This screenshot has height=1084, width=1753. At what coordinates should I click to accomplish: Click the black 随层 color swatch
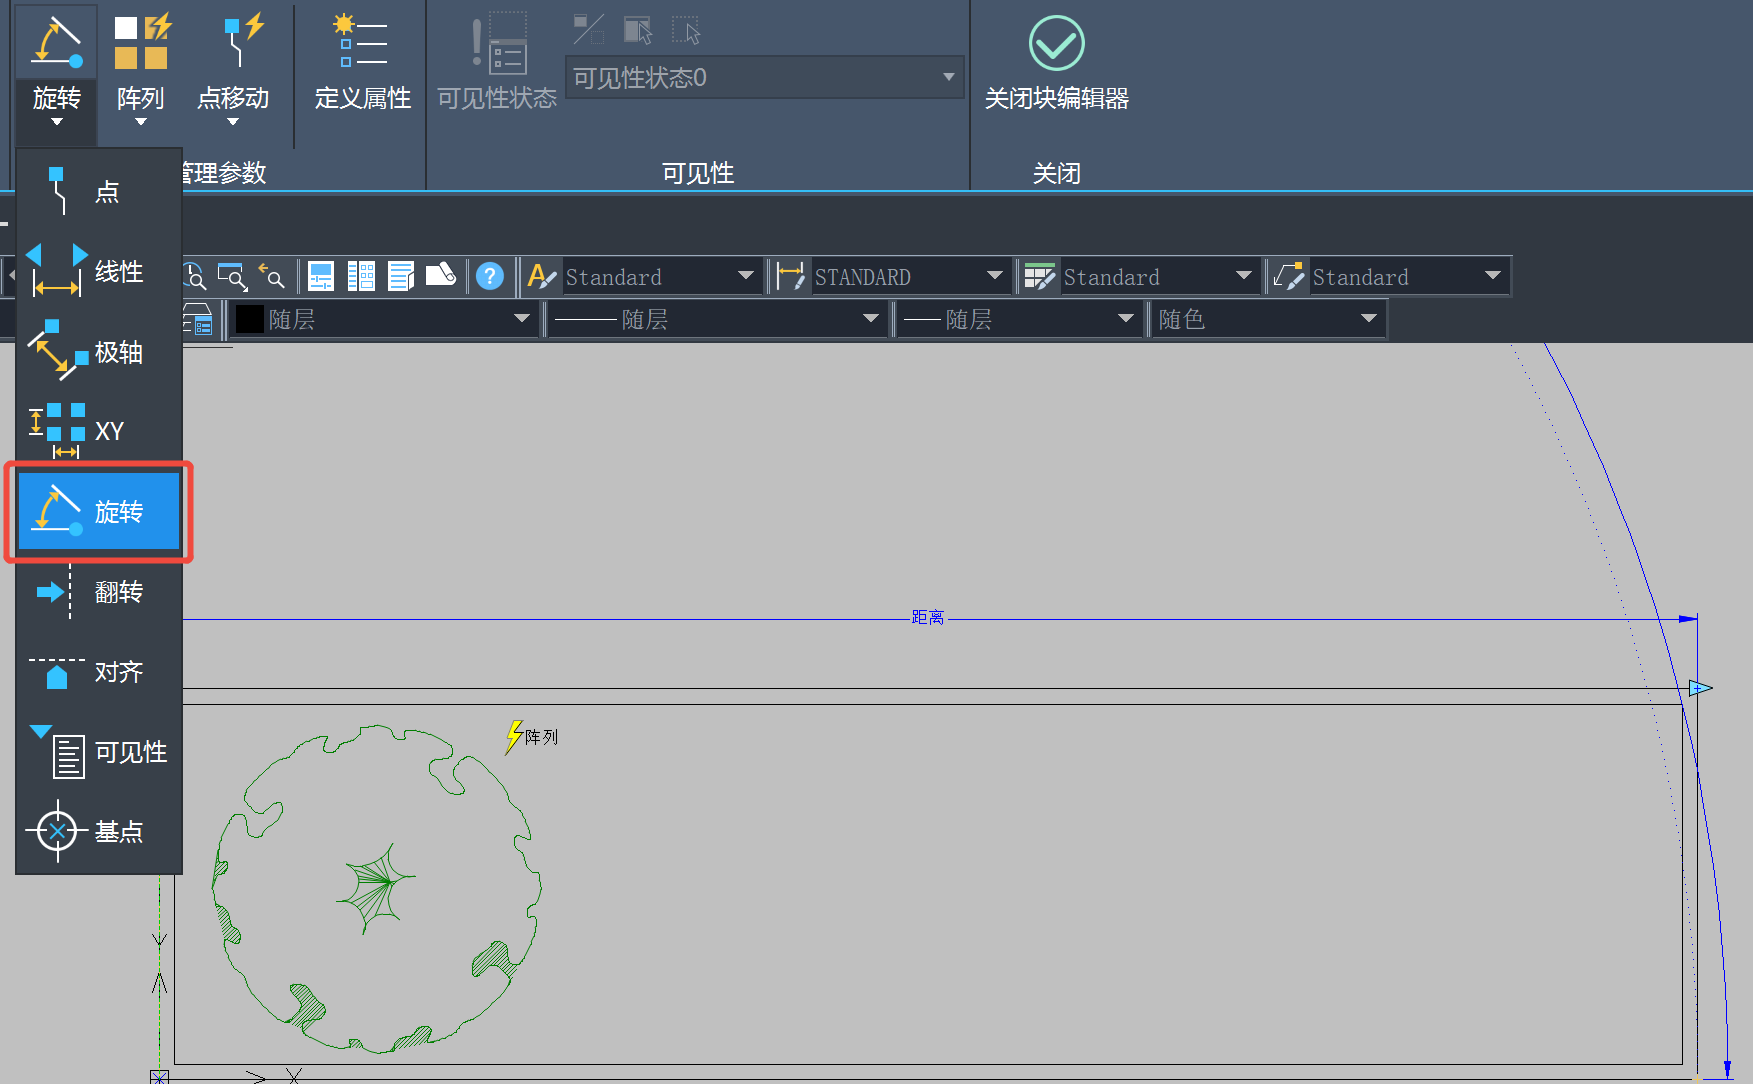[249, 319]
